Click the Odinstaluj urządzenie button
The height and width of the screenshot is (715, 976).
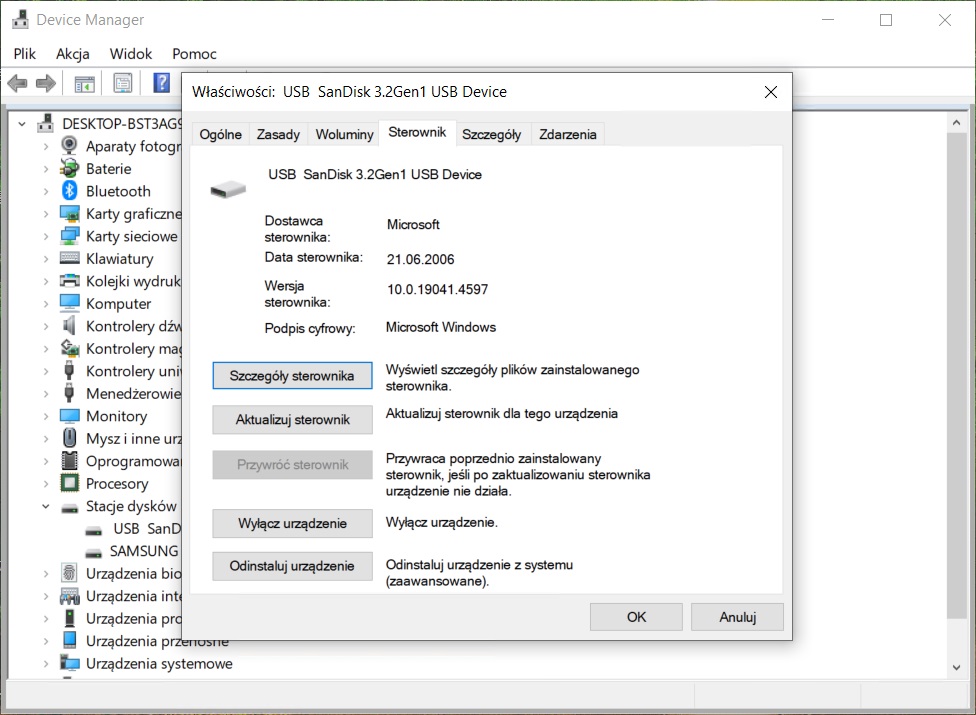coord(292,566)
